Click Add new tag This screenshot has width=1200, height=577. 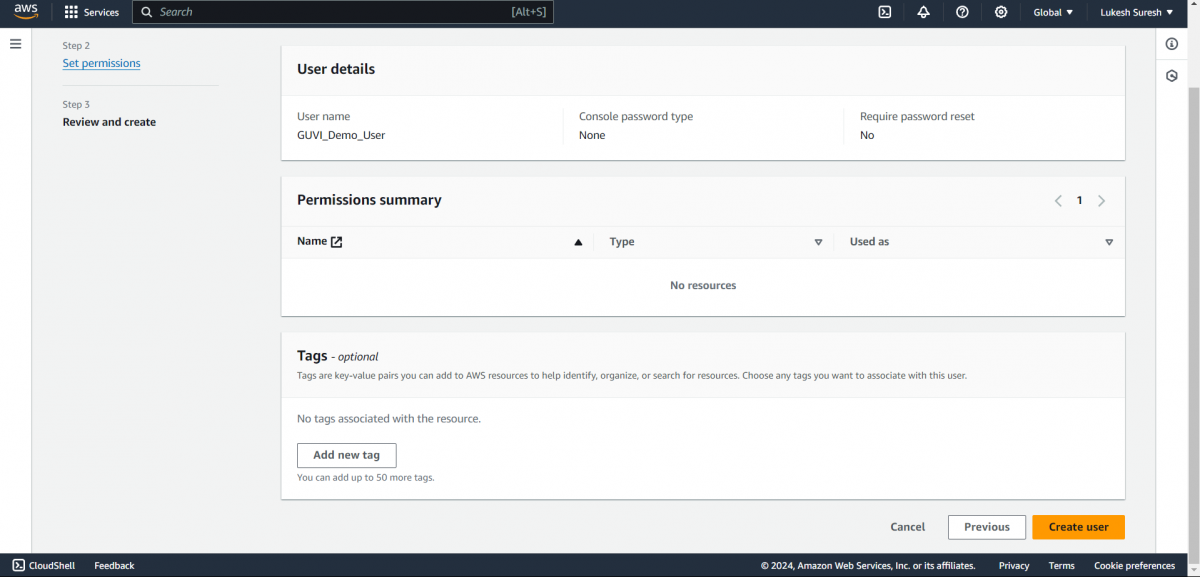click(346, 455)
